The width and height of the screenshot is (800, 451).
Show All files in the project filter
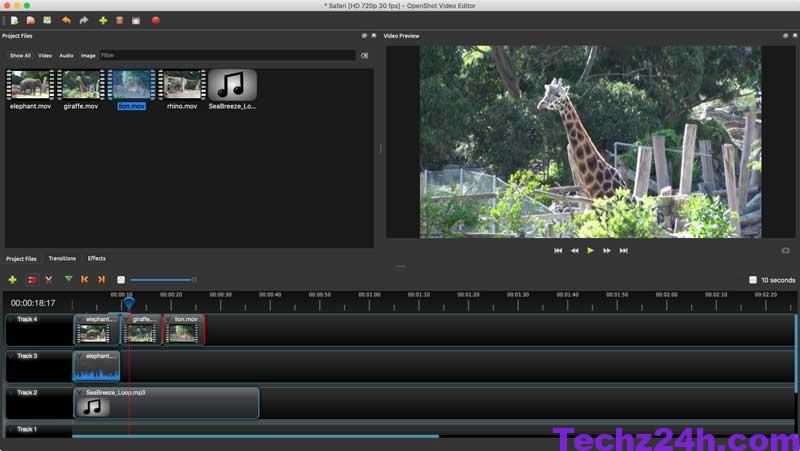point(20,56)
